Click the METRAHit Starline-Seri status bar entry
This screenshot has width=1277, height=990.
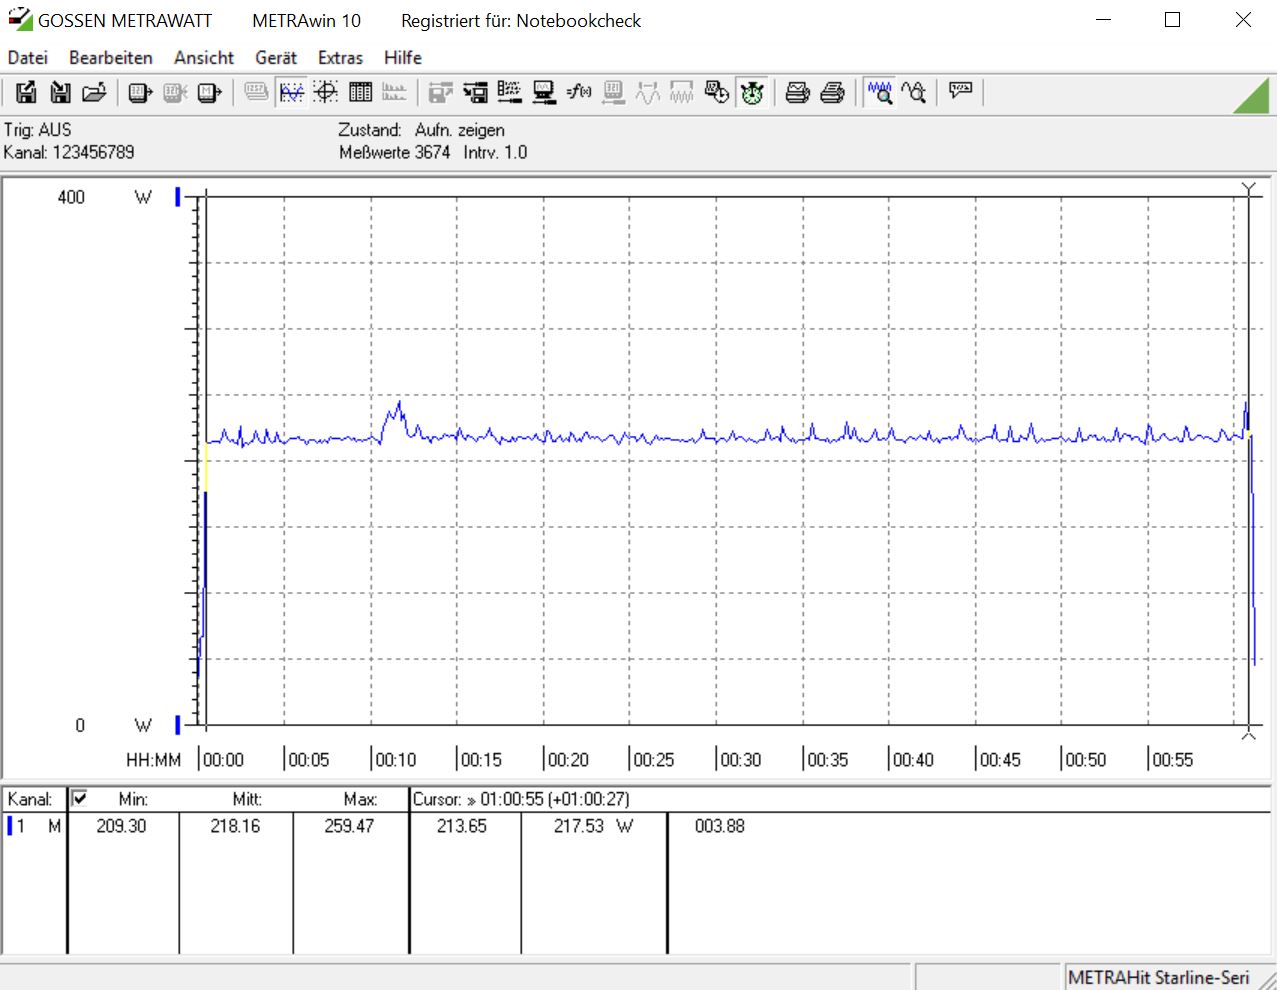(x=1158, y=977)
